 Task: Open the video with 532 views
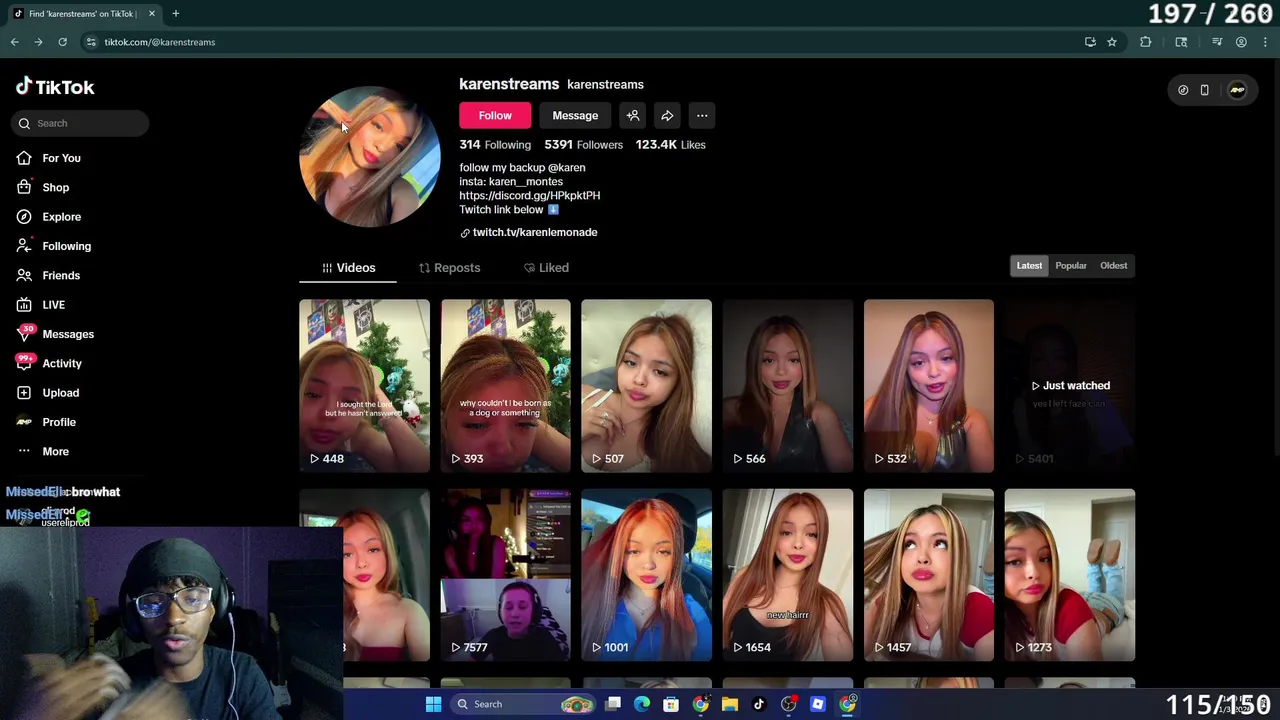(x=929, y=385)
